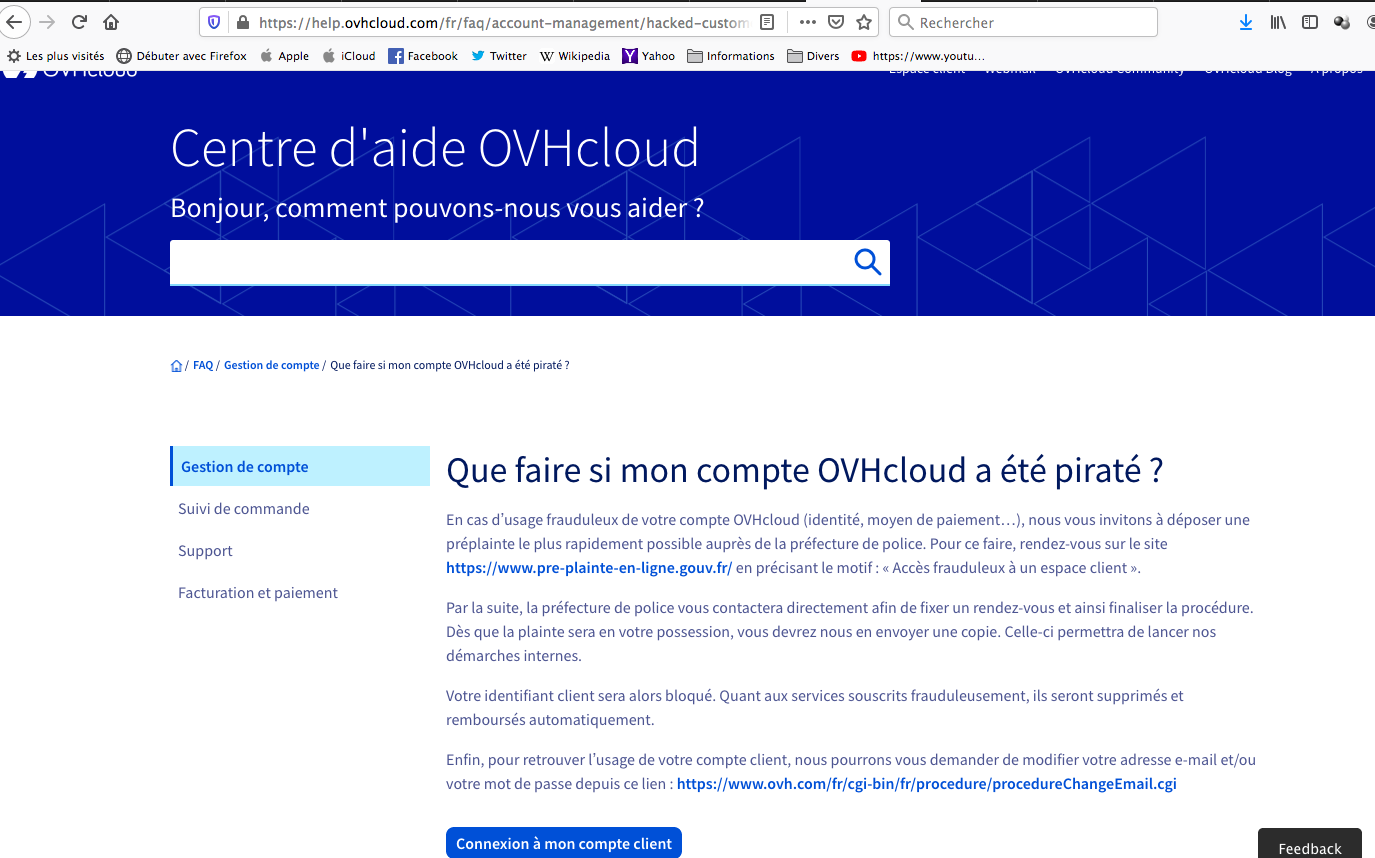This screenshot has width=1375, height=858.
Task: Expand the Divers bookmarks folder
Action: [813, 56]
